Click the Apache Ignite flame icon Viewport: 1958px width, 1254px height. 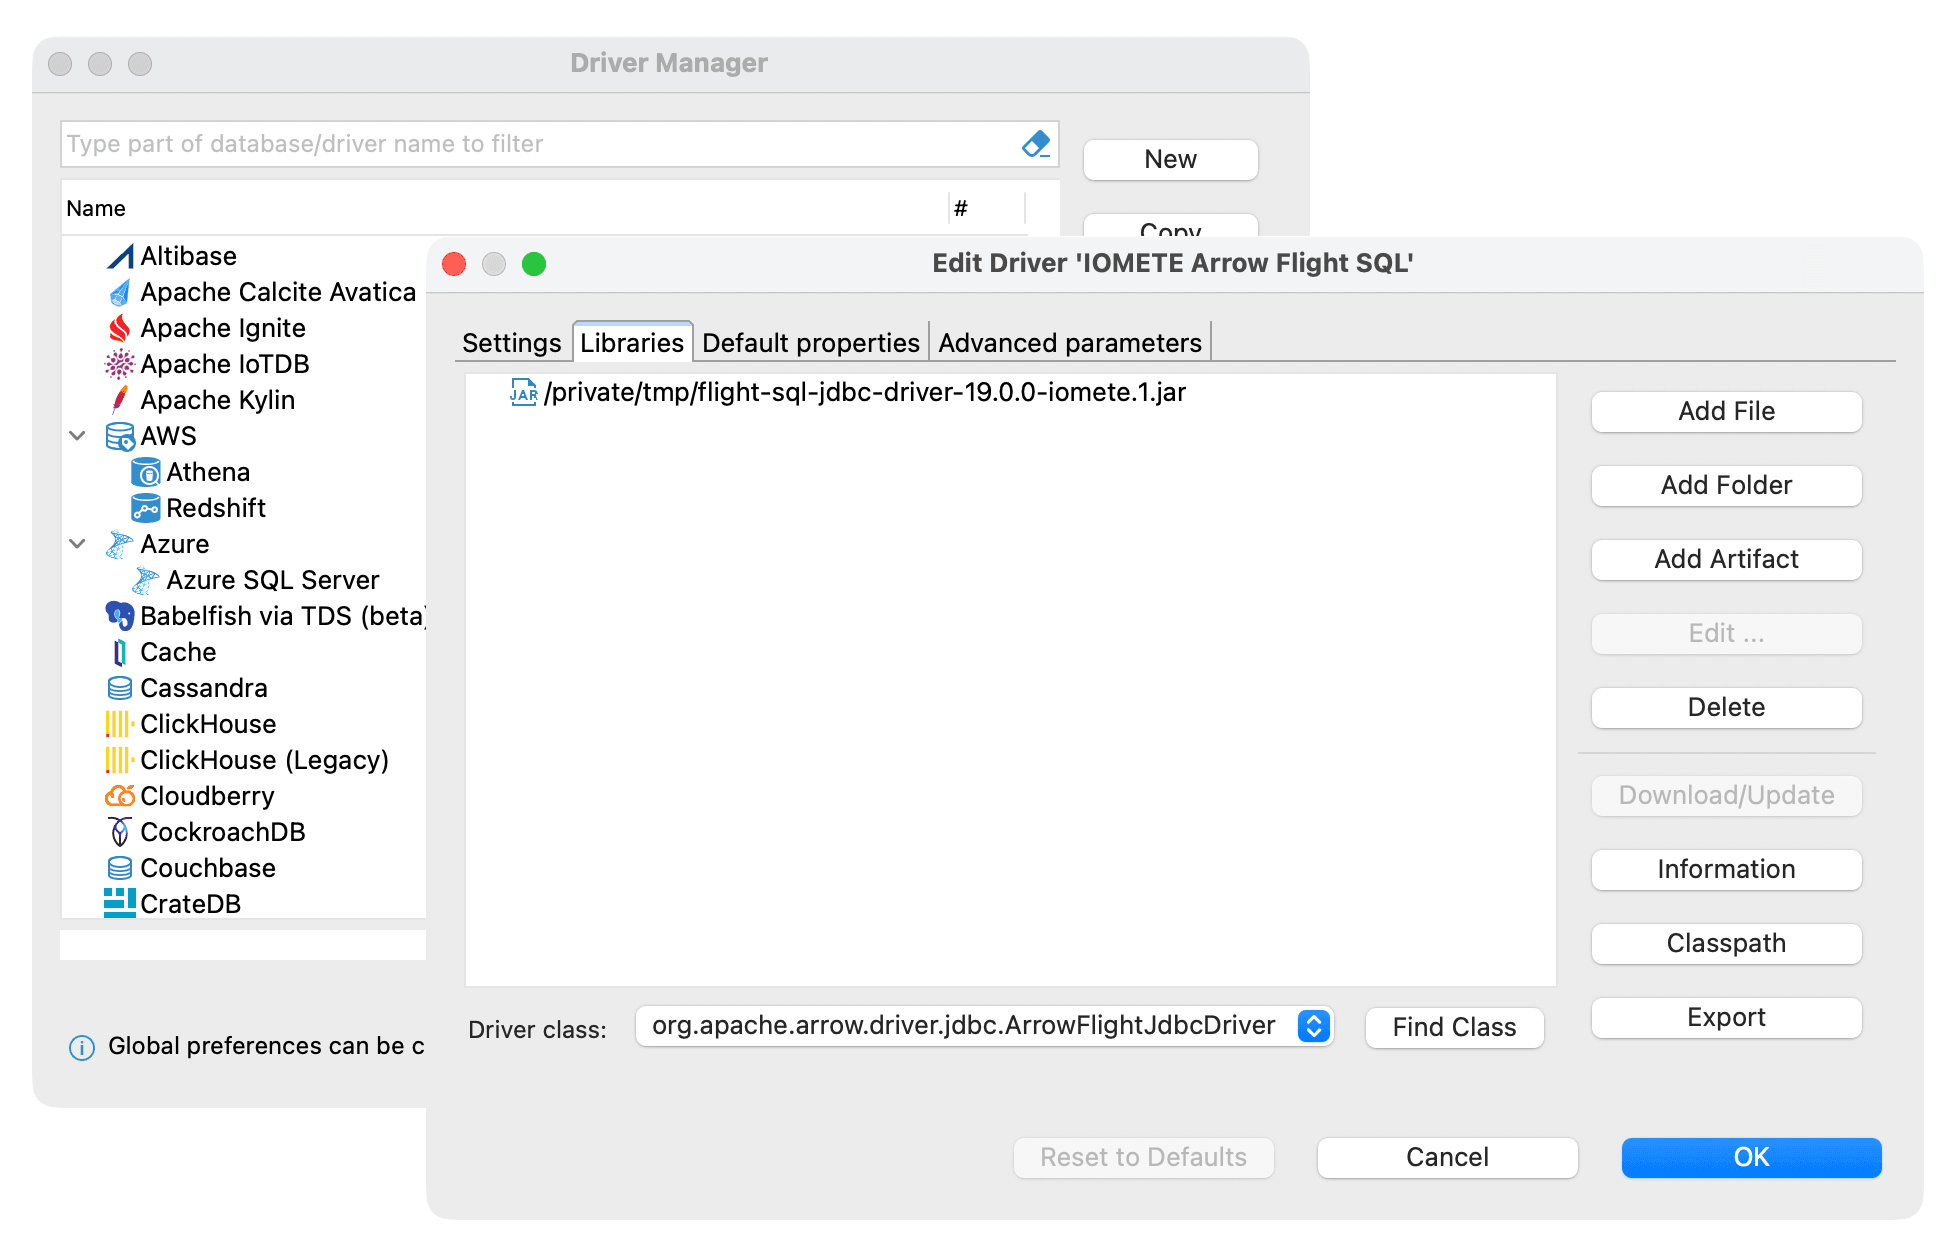click(x=120, y=329)
